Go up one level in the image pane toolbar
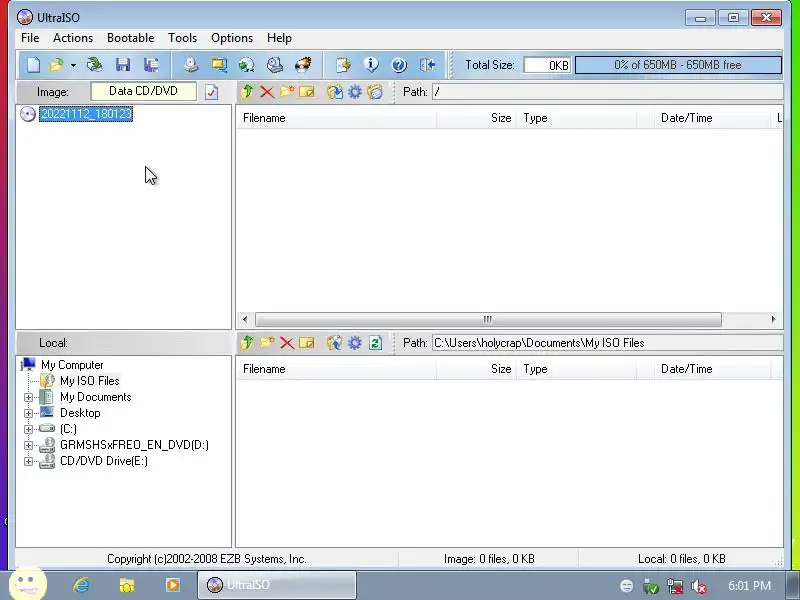The height and width of the screenshot is (600, 800). (247, 92)
